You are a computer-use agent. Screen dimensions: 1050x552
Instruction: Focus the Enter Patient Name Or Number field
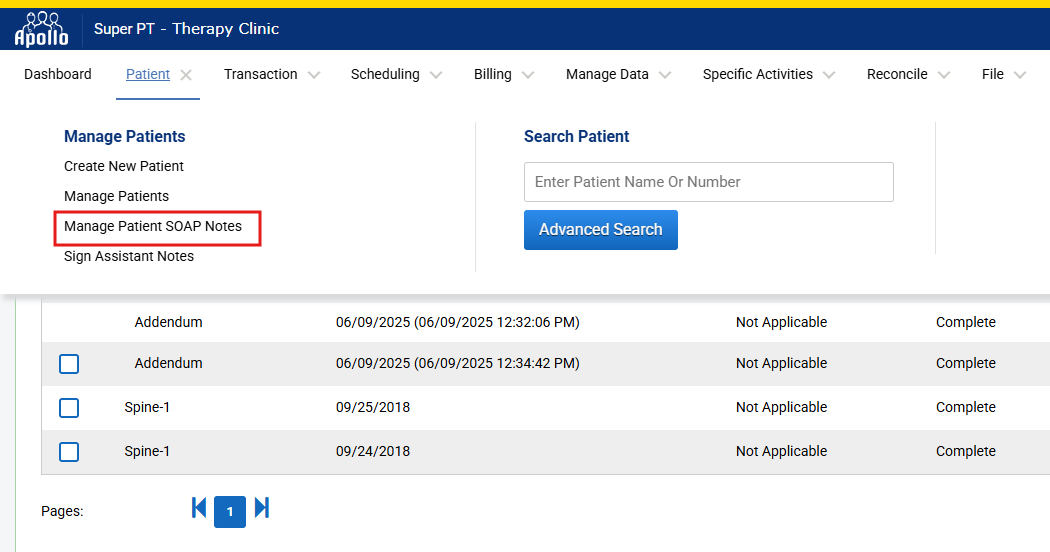(708, 182)
